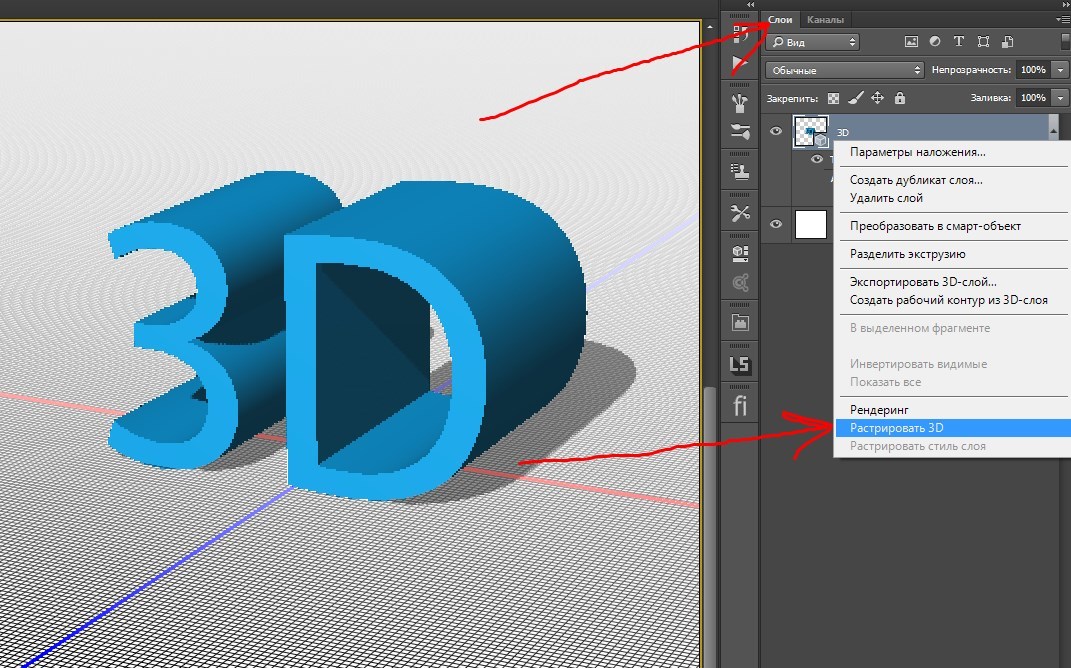Image resolution: width=1071 pixels, height=668 pixels.
Task: Open the Brush Presets panel icon
Action: (x=740, y=103)
